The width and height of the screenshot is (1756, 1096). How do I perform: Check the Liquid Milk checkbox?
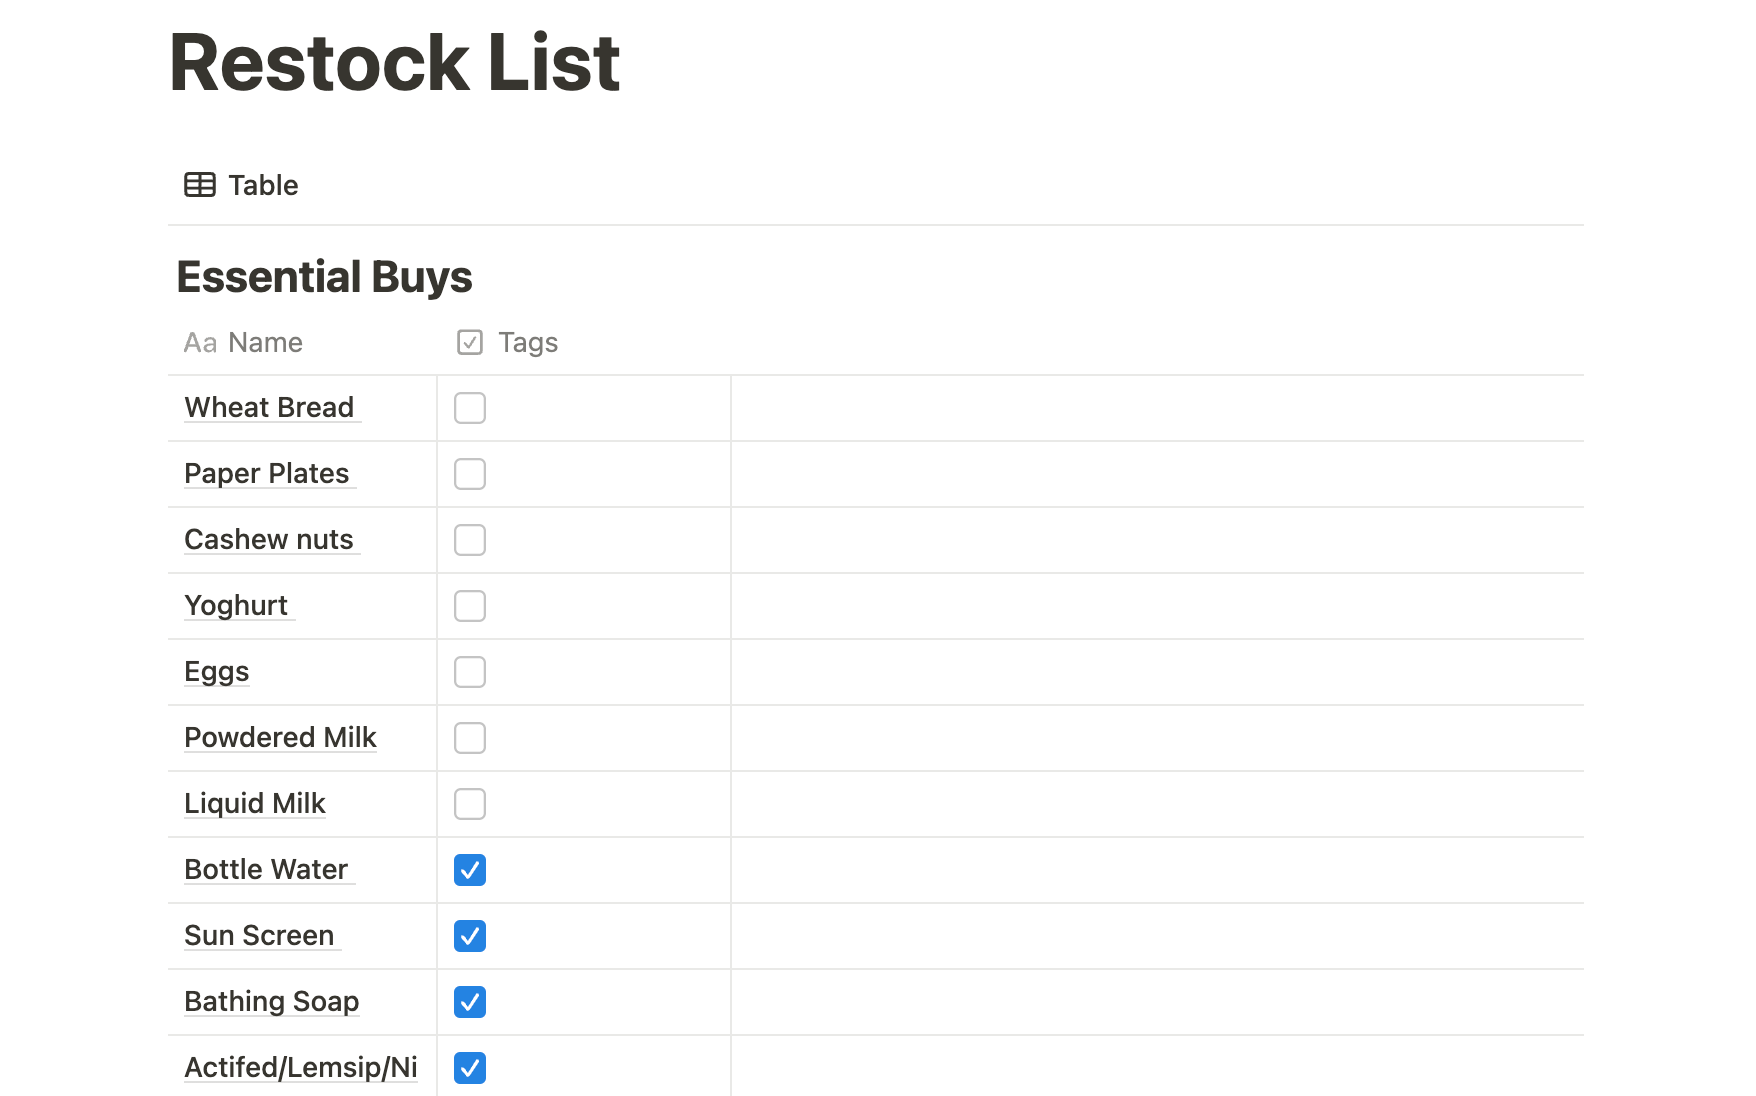pos(470,804)
